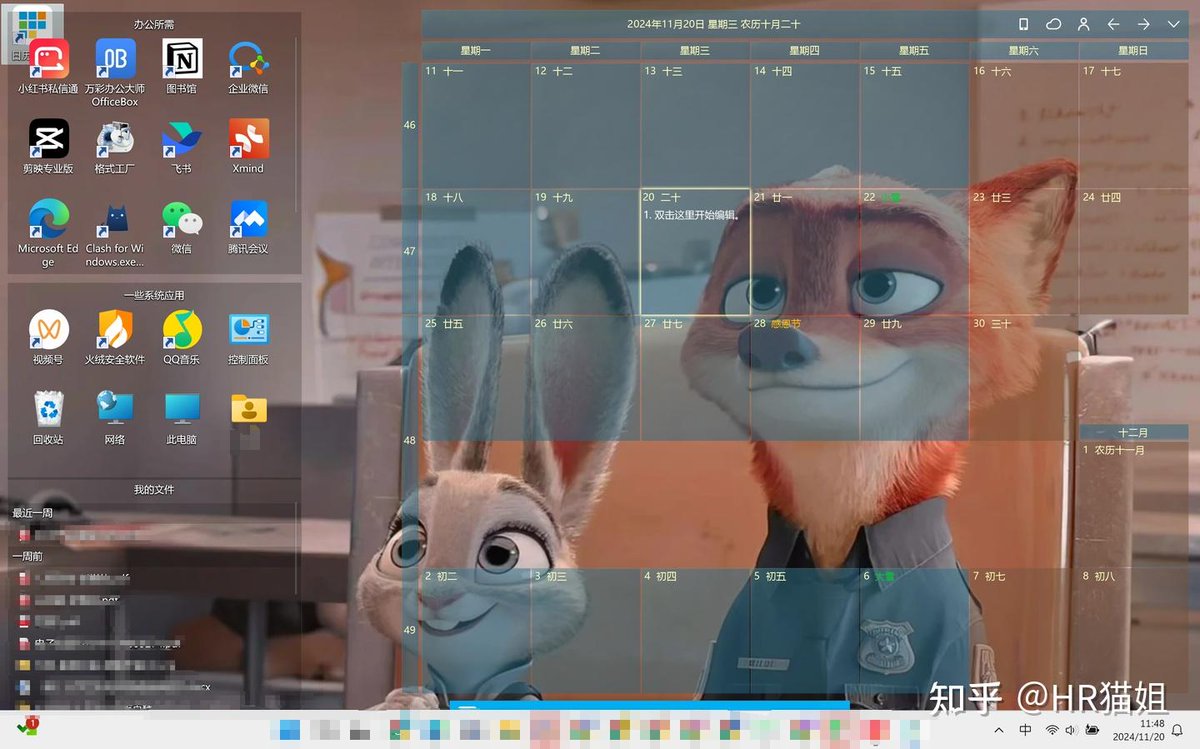The height and width of the screenshot is (749, 1200).
Task: Click the 一周前 section heading
Action: click(27, 556)
